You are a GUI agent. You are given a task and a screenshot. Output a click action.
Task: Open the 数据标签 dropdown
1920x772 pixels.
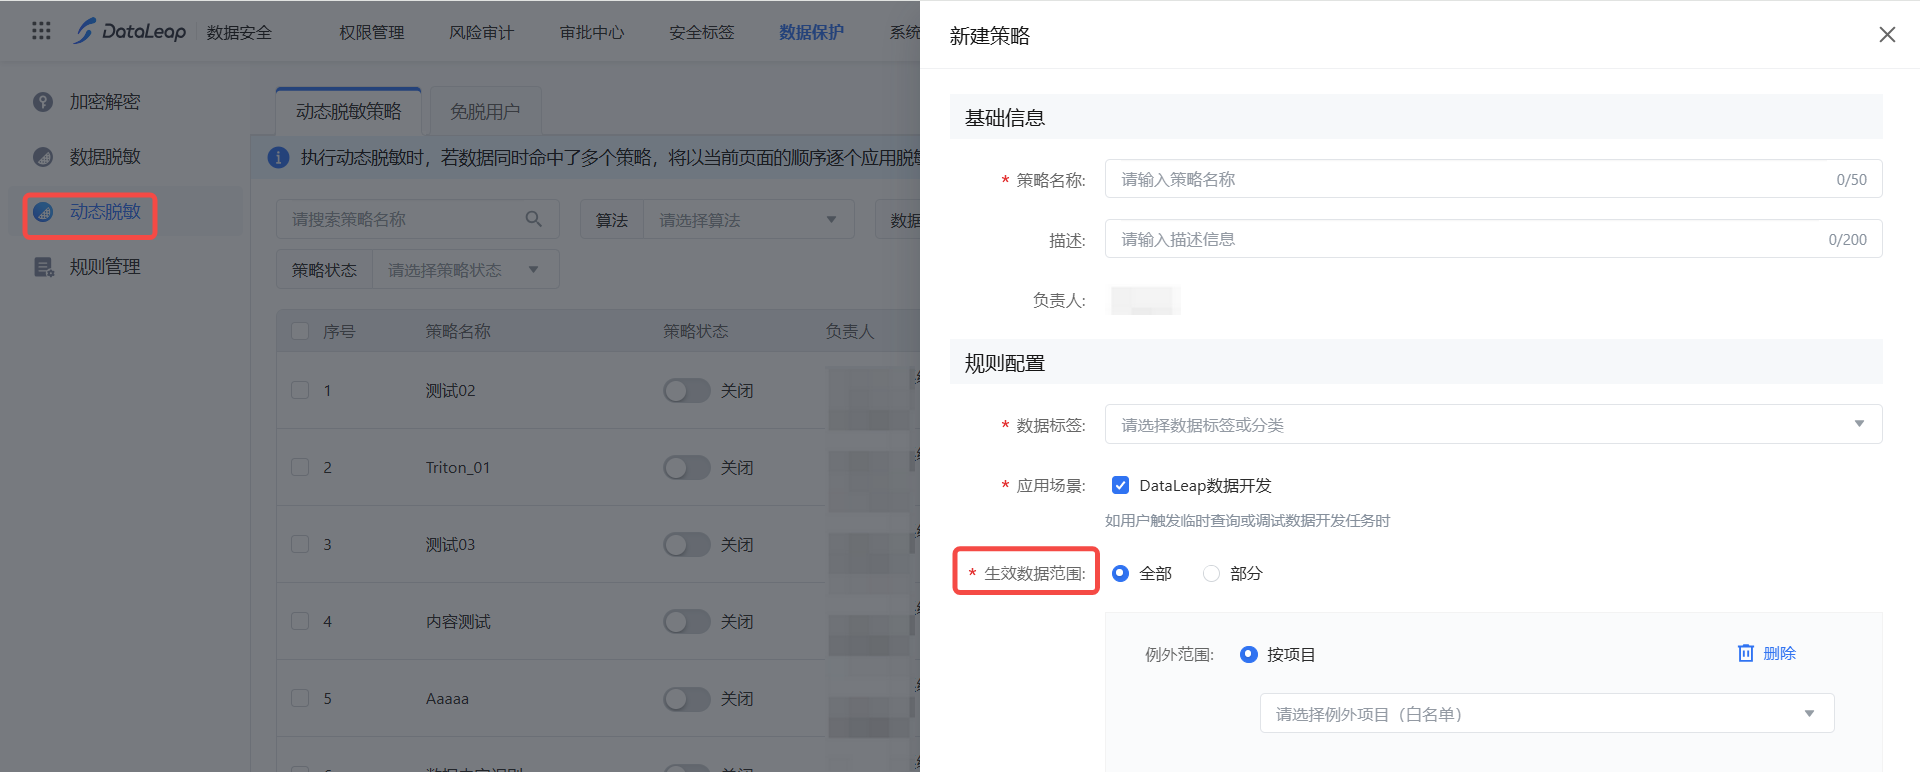(1493, 424)
